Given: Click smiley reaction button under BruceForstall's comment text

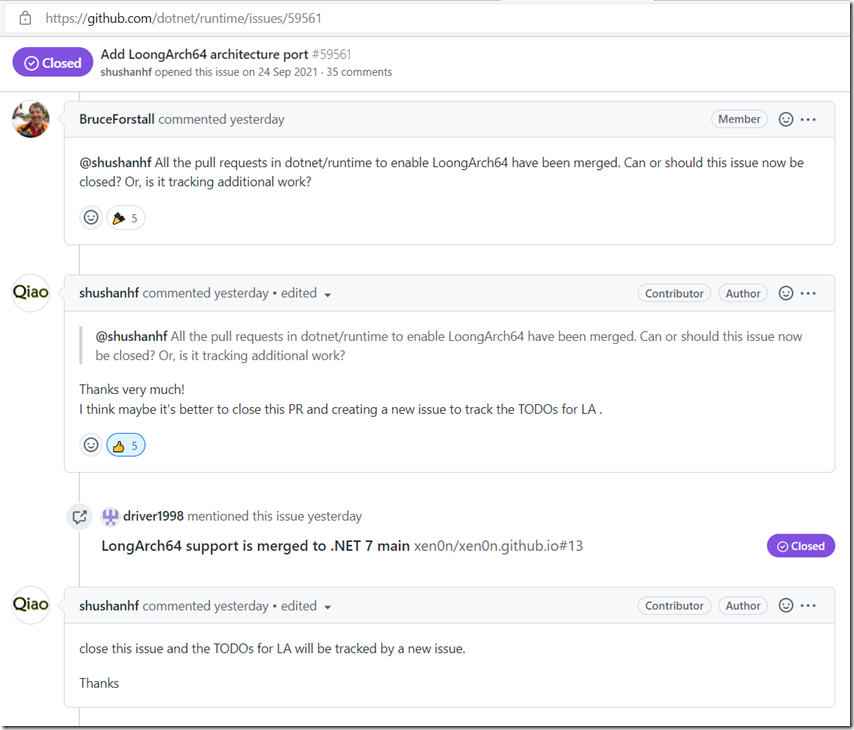Looking at the screenshot, I should pos(91,217).
